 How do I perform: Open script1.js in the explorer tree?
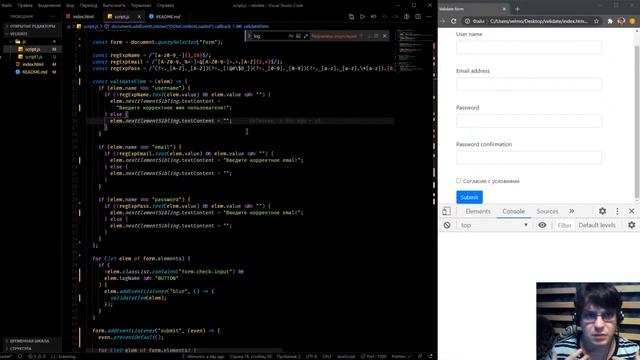[x=33, y=57]
